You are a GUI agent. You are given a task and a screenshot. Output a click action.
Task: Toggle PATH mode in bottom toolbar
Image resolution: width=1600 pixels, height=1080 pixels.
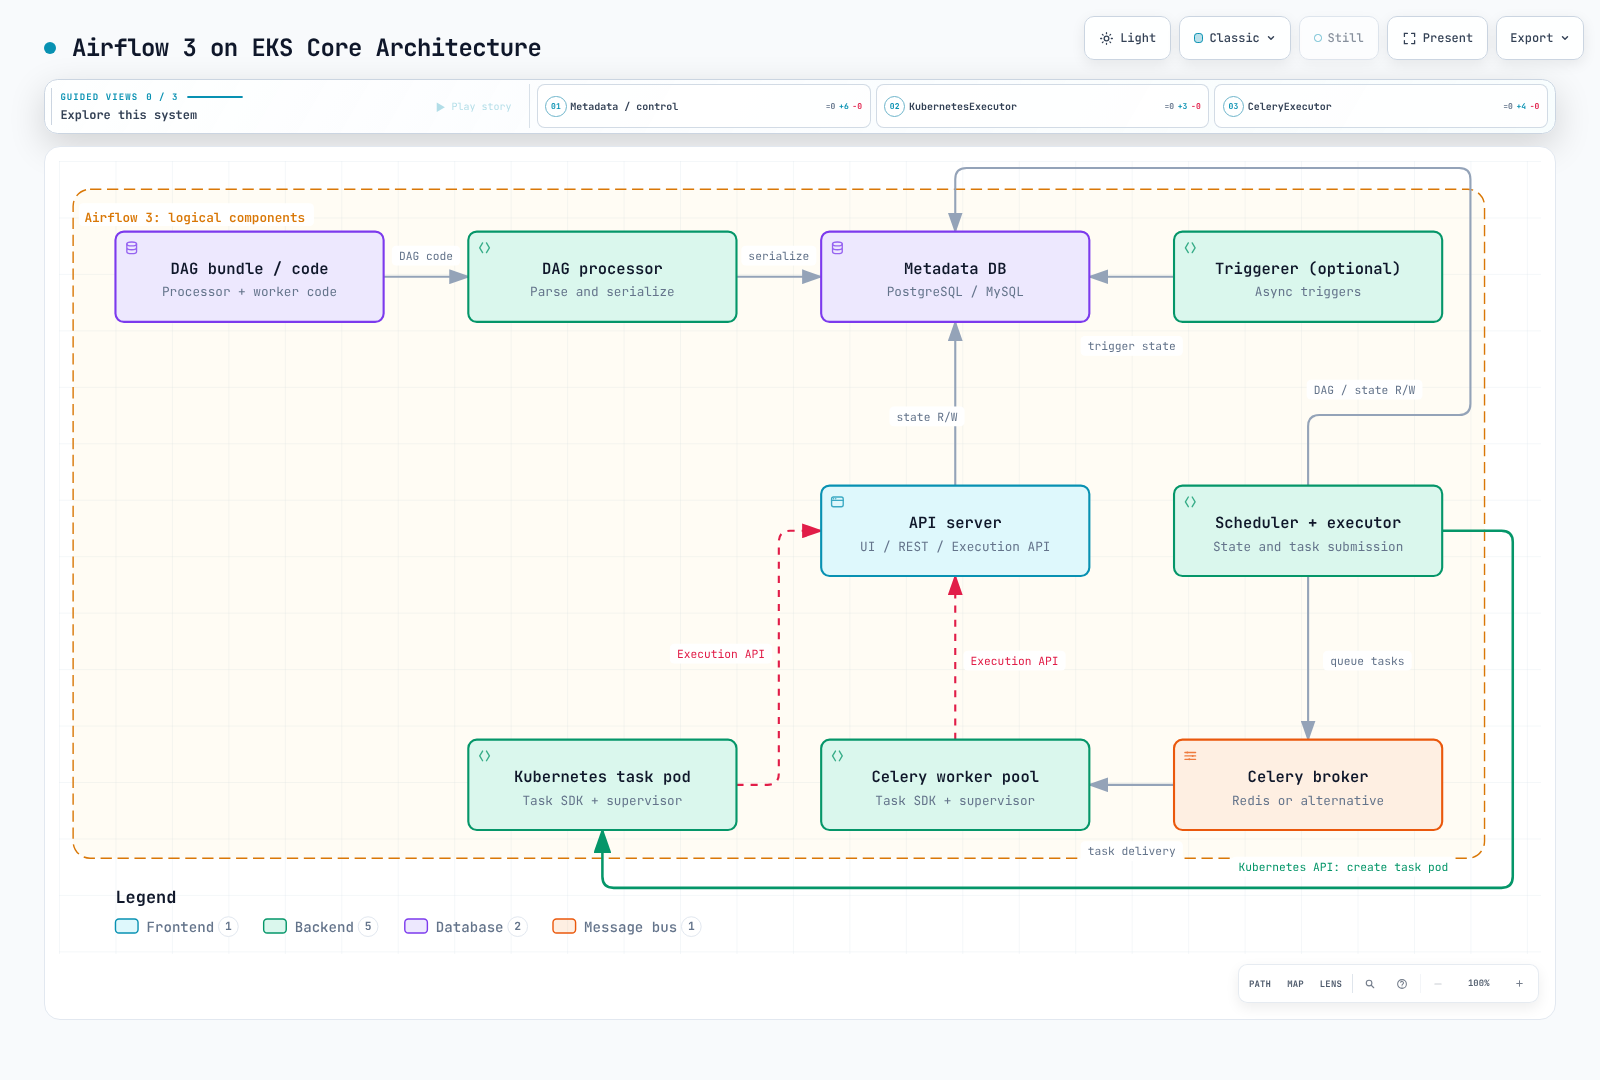(1260, 984)
